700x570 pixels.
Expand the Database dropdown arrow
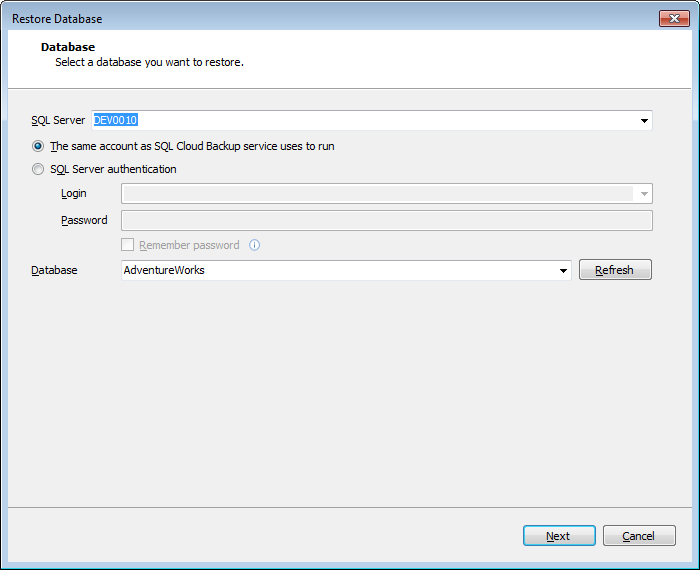pyautogui.click(x=563, y=270)
